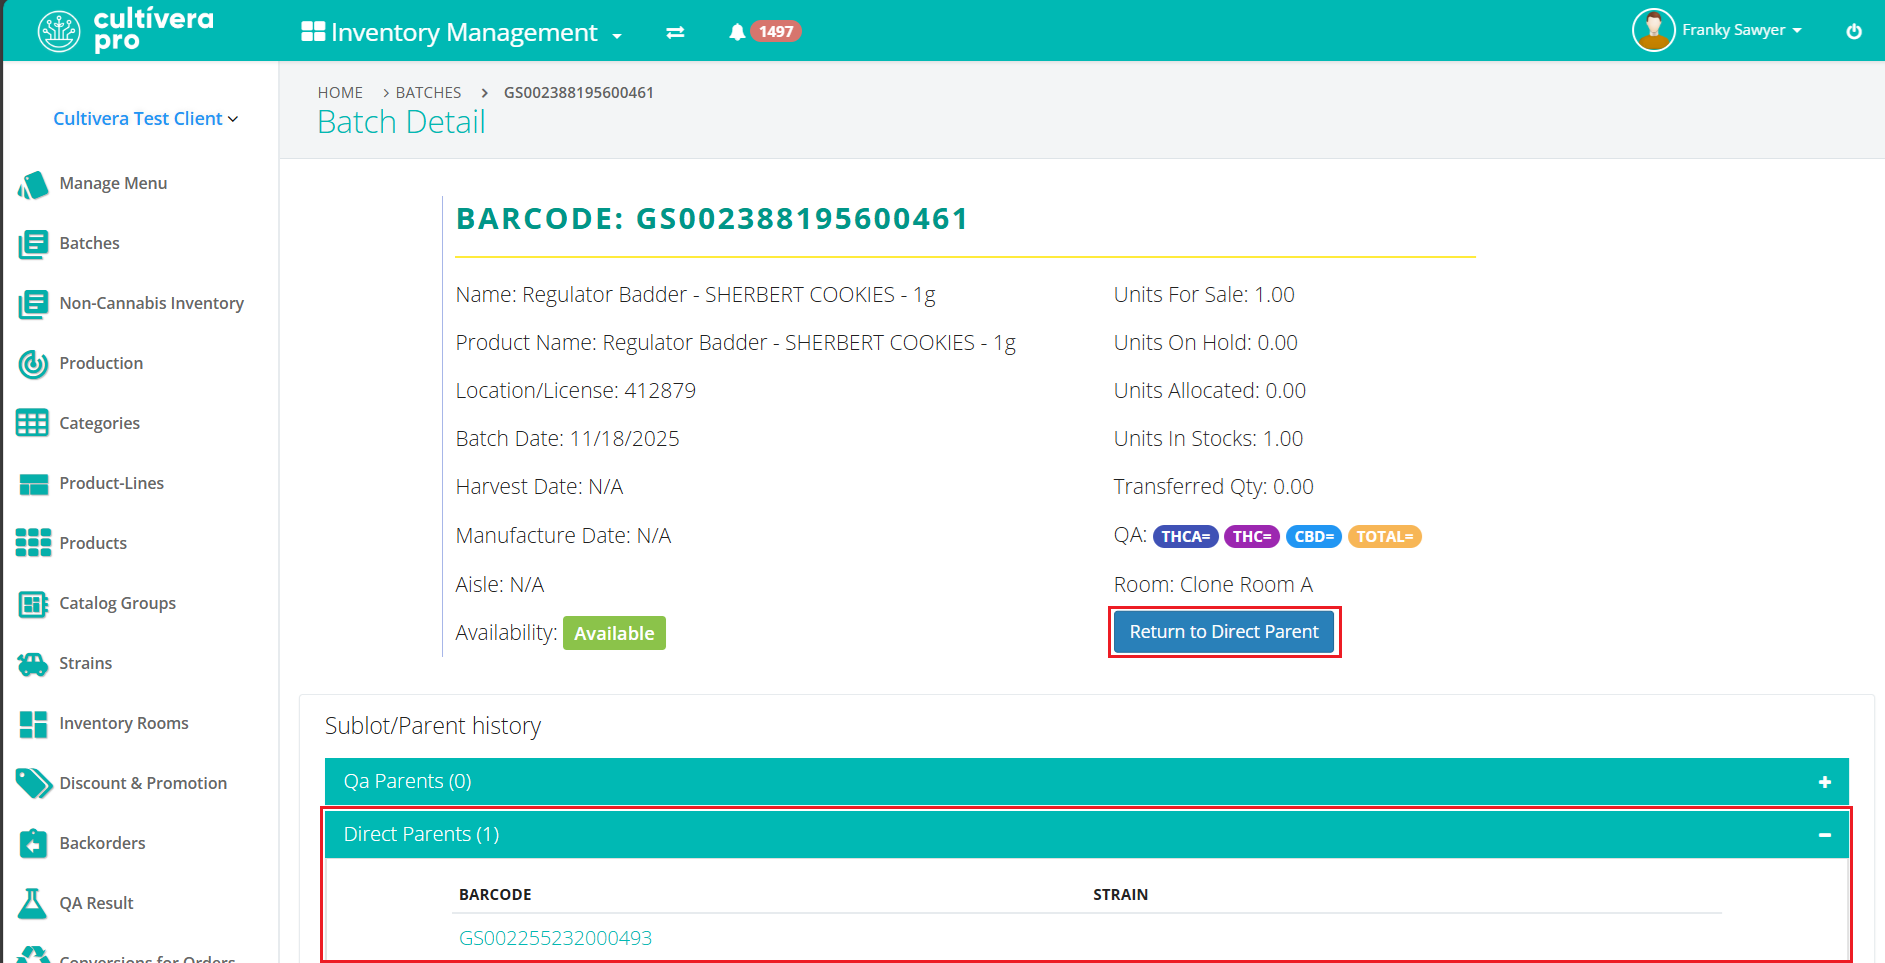Screen dimensions: 1885x963
Task: Select Product-Lines in the sidebar
Action: [111, 484]
